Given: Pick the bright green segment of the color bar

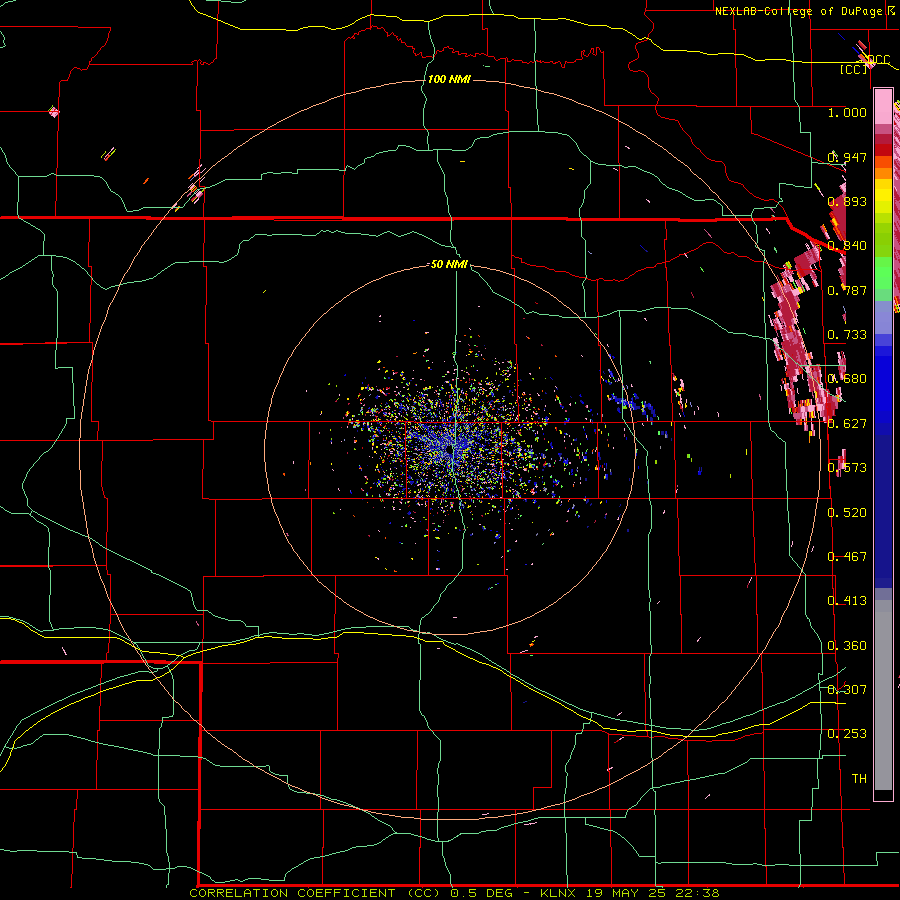Looking at the screenshot, I should [883, 273].
